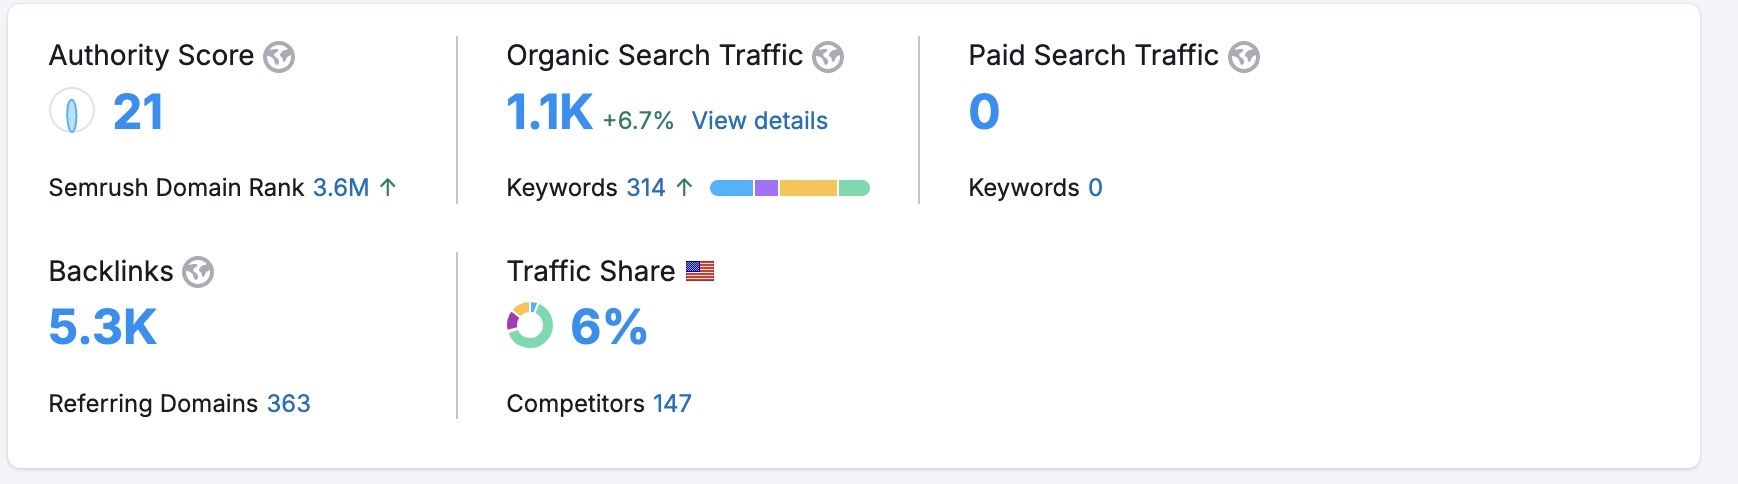1738x484 pixels.
Task: Click the organic Keywords 314 count
Action: (x=646, y=188)
